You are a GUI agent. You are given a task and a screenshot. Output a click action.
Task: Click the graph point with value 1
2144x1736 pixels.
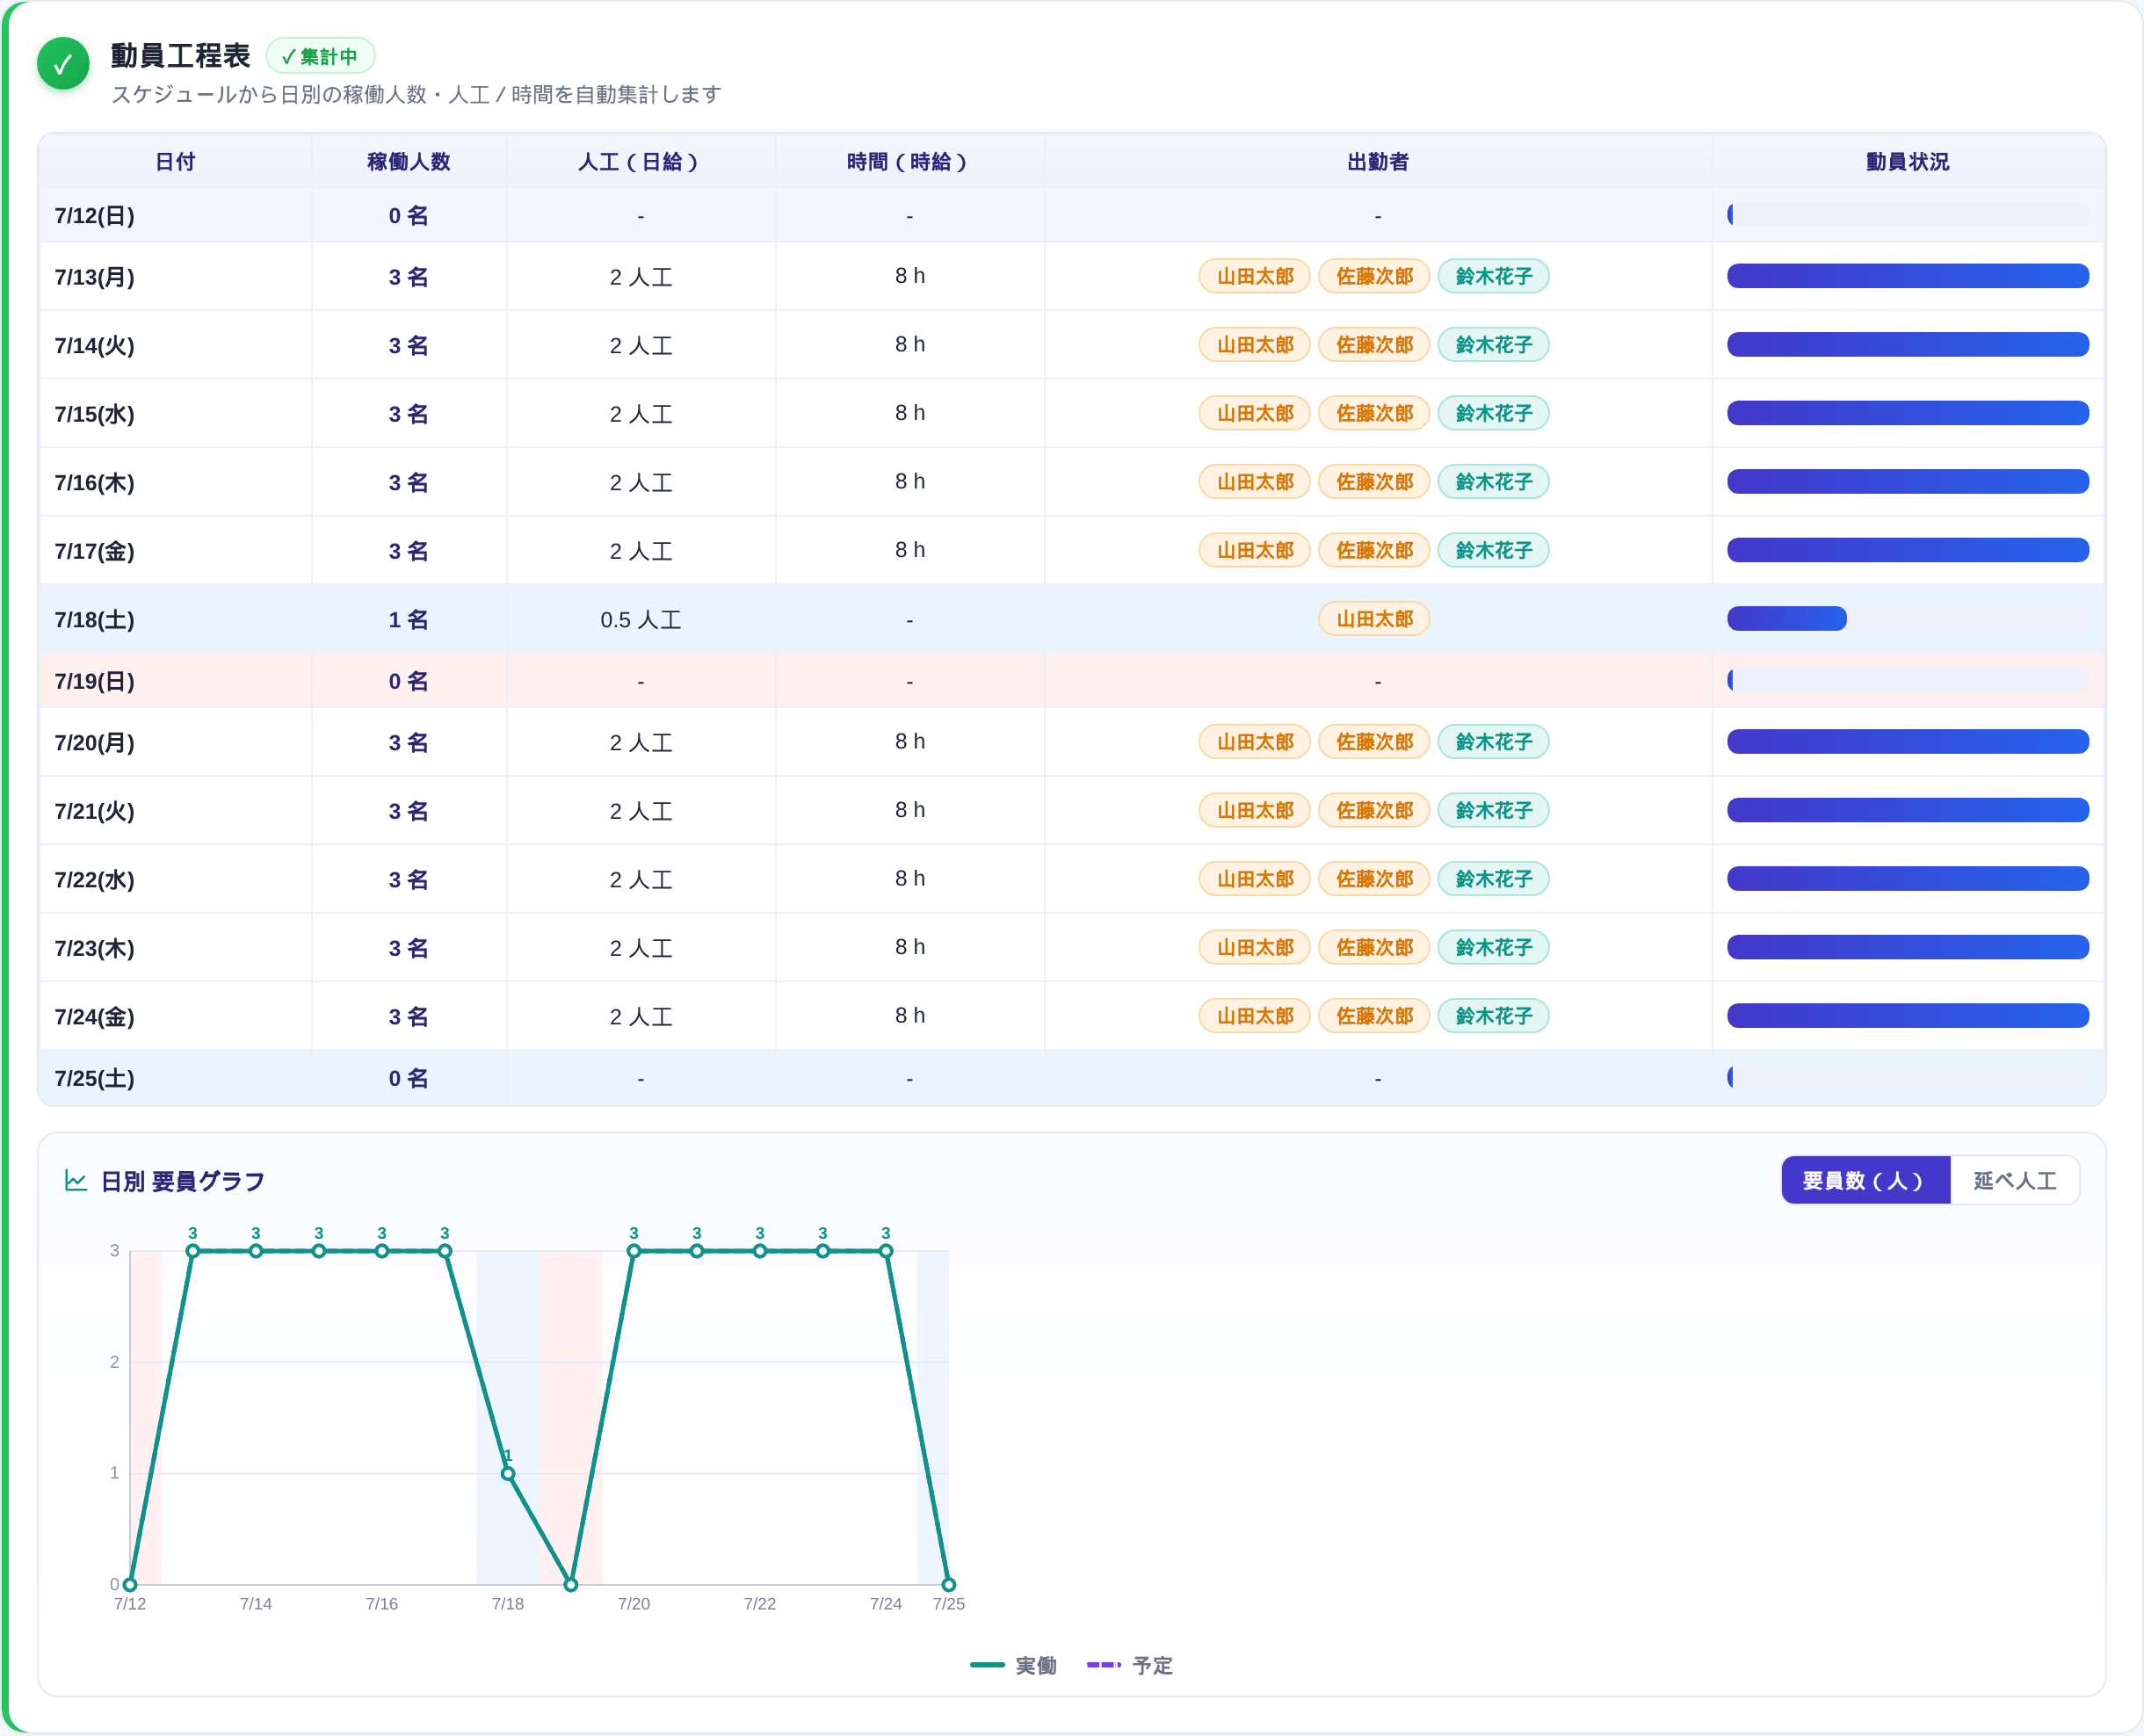coord(508,1473)
